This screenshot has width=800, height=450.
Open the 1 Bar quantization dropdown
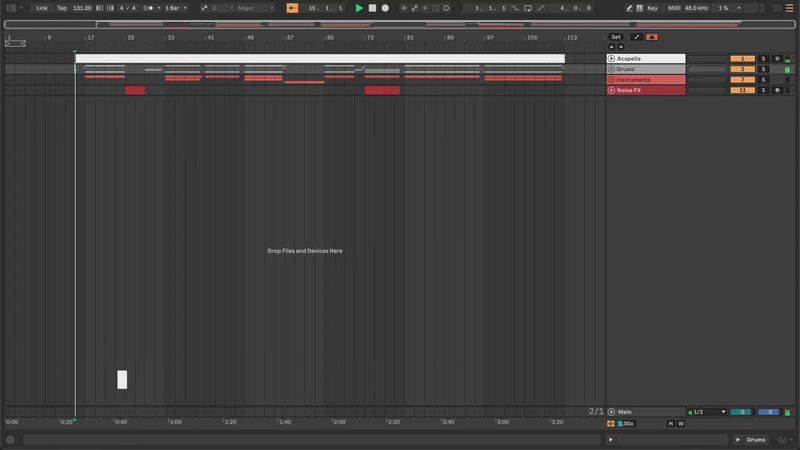[177, 8]
